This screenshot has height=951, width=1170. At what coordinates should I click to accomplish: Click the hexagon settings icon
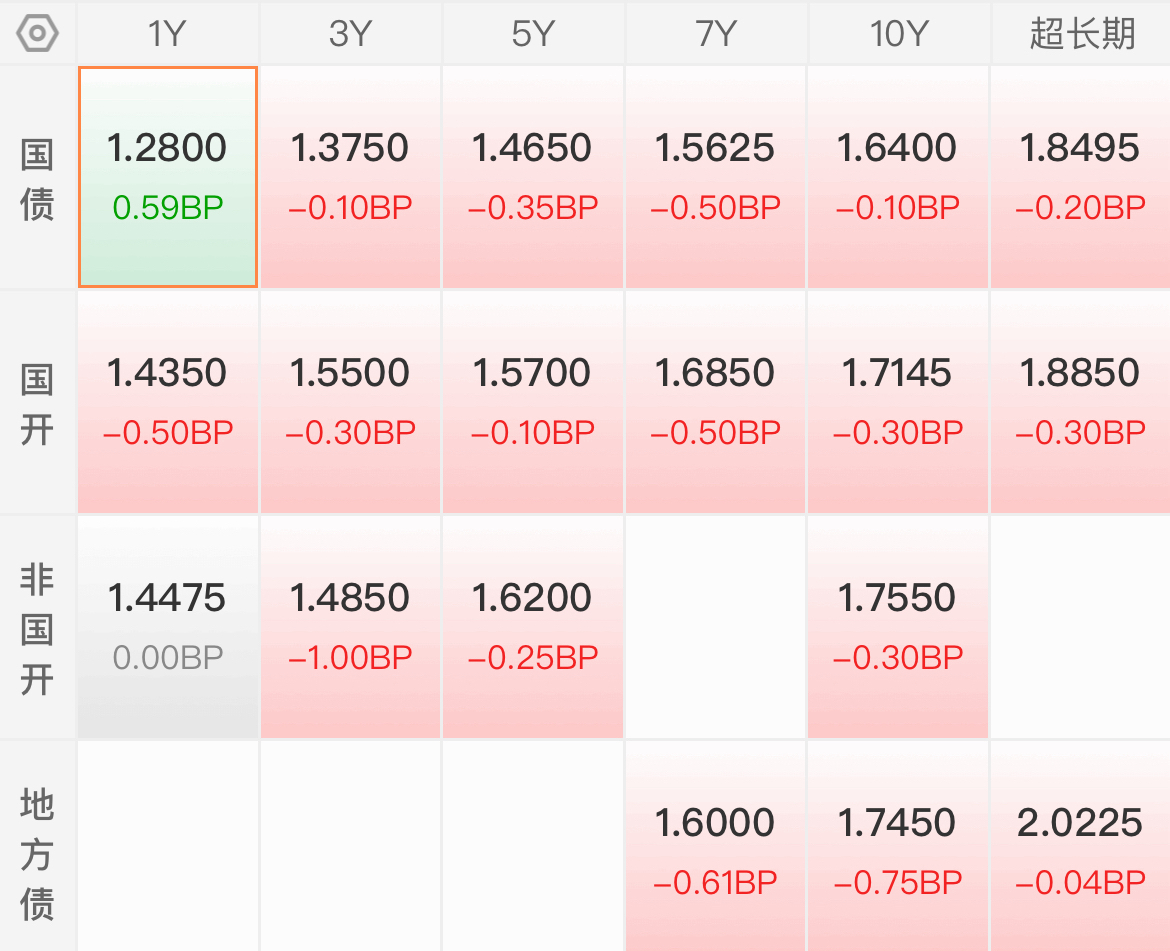38,33
